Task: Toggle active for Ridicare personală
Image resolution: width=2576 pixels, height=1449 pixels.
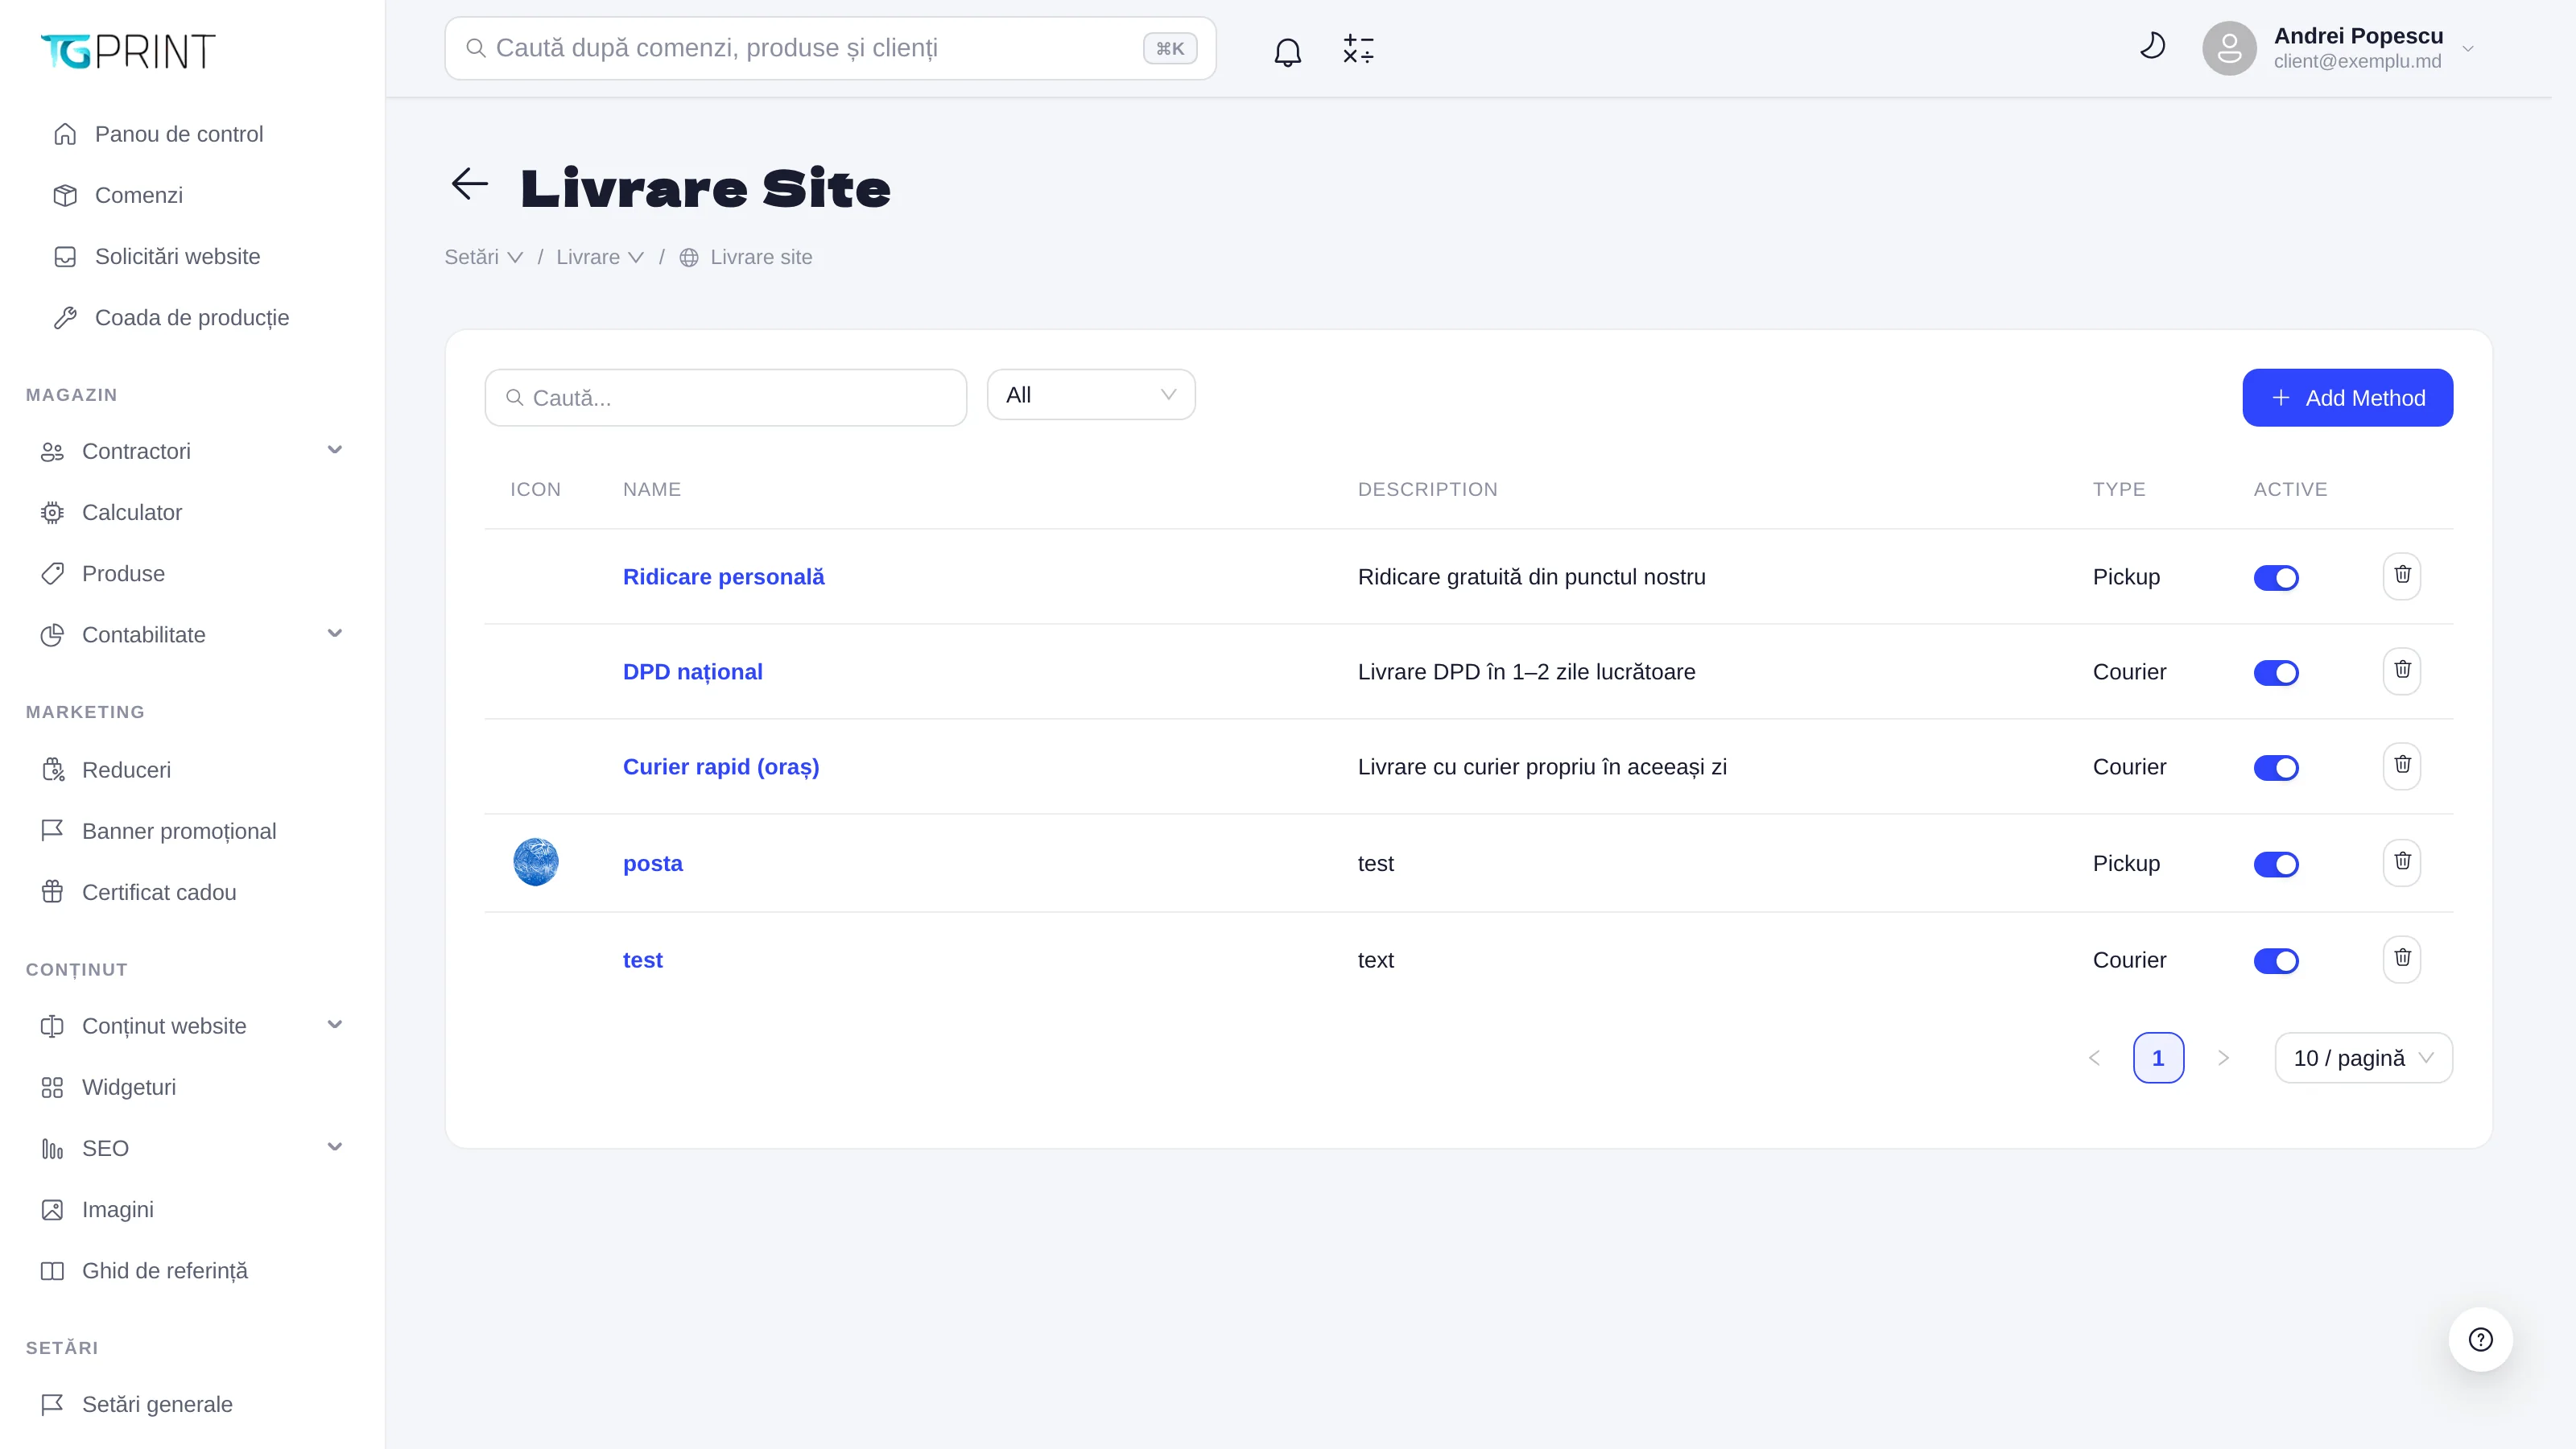Action: (x=2276, y=577)
